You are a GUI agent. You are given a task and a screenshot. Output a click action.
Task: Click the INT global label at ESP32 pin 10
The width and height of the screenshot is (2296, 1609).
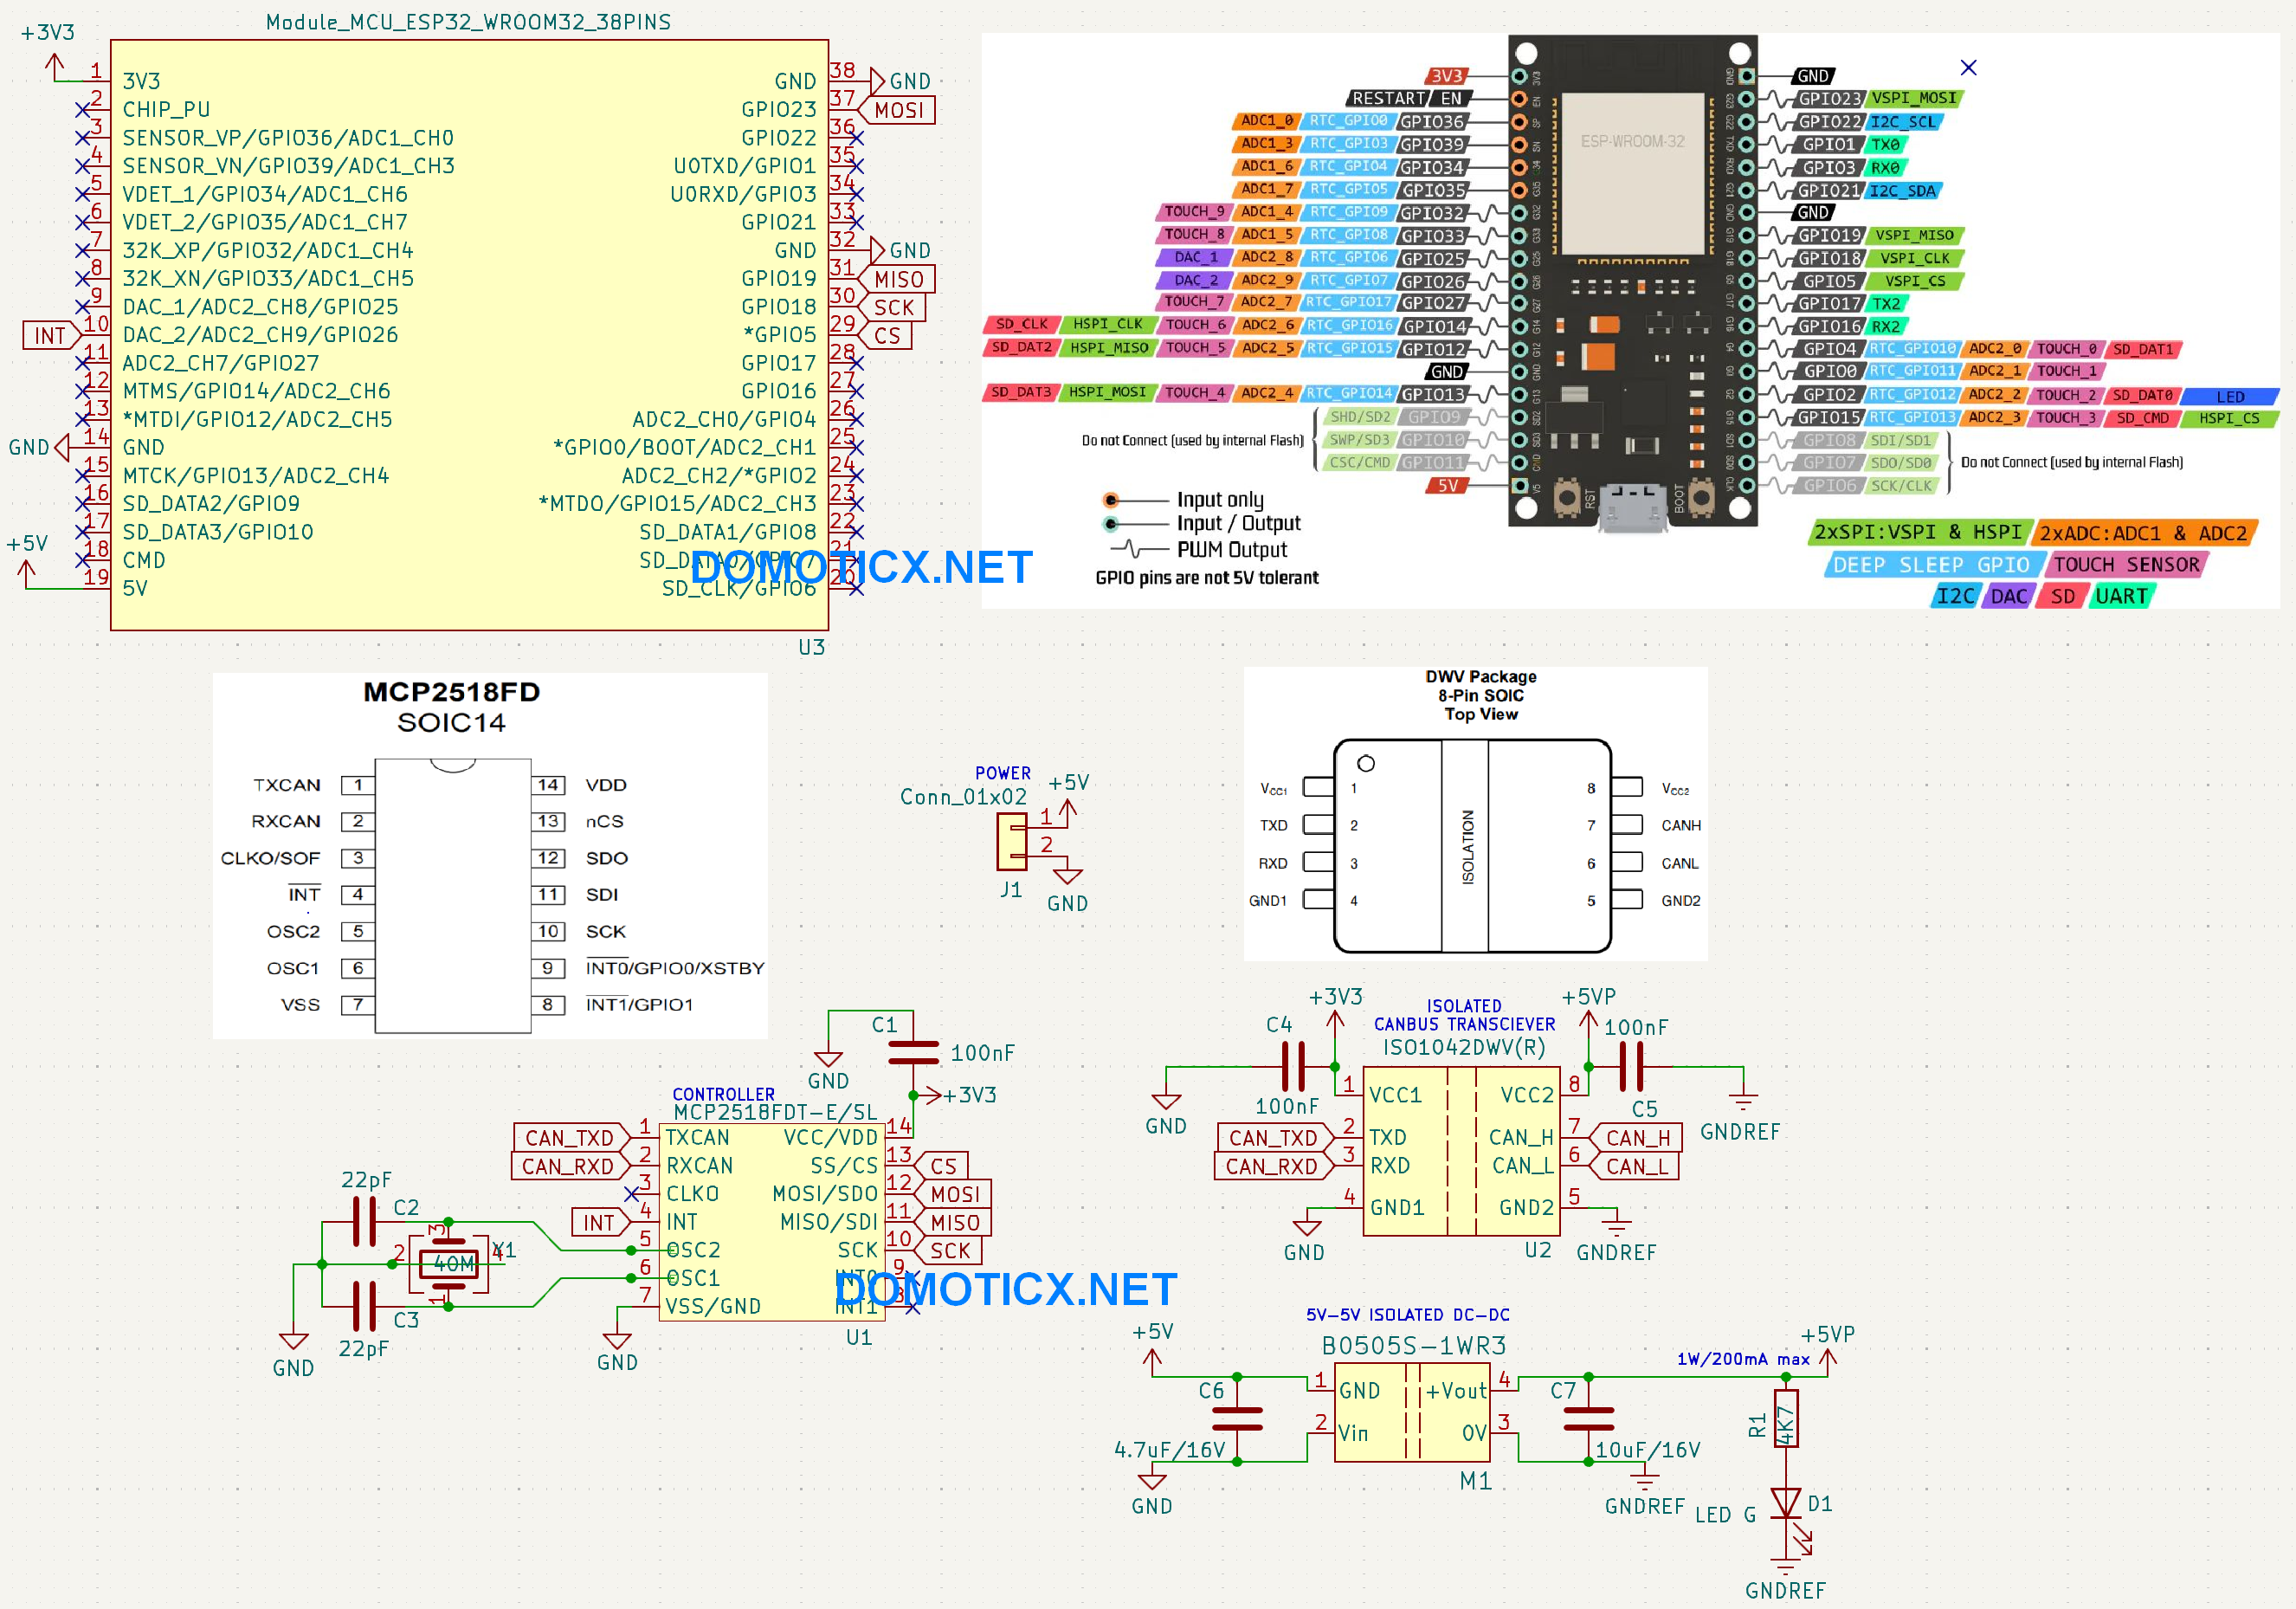[x=50, y=335]
